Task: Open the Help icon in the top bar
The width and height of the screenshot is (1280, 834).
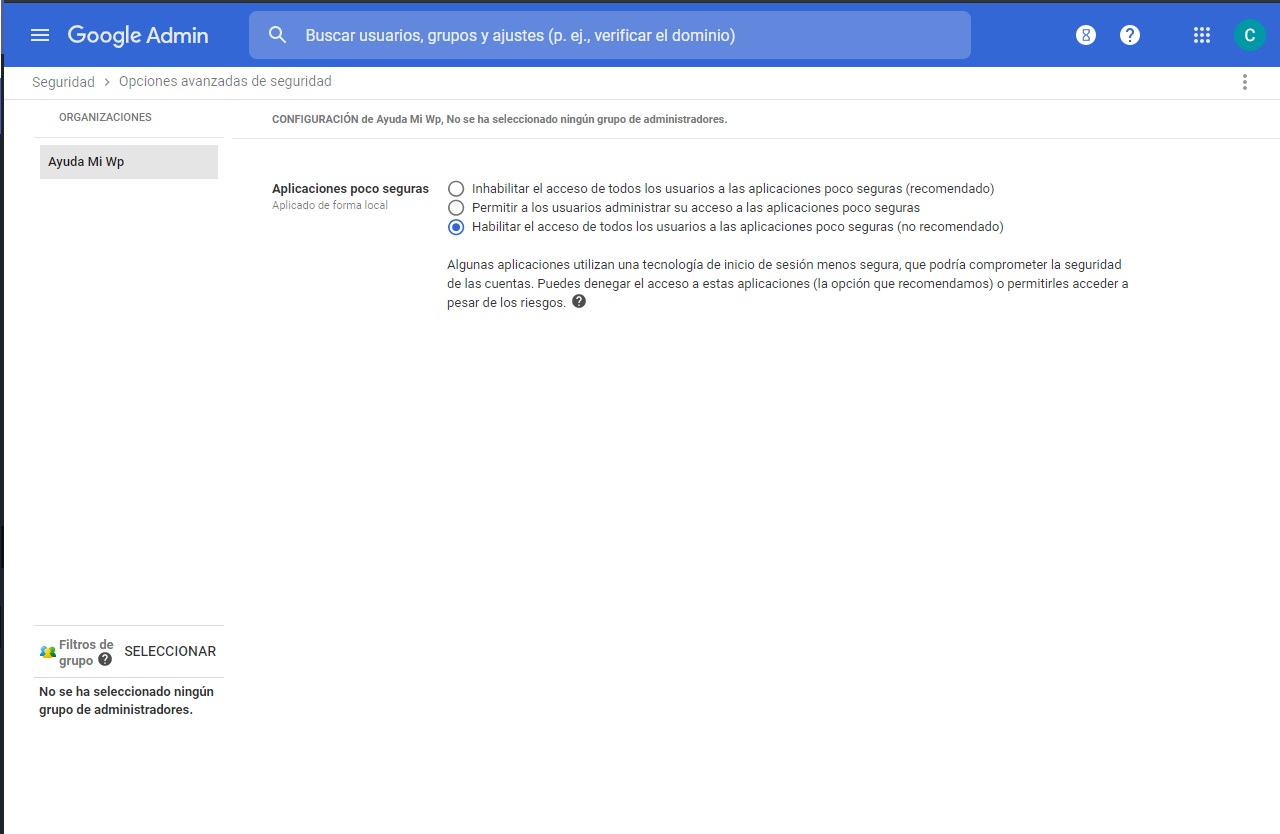Action: (1130, 35)
